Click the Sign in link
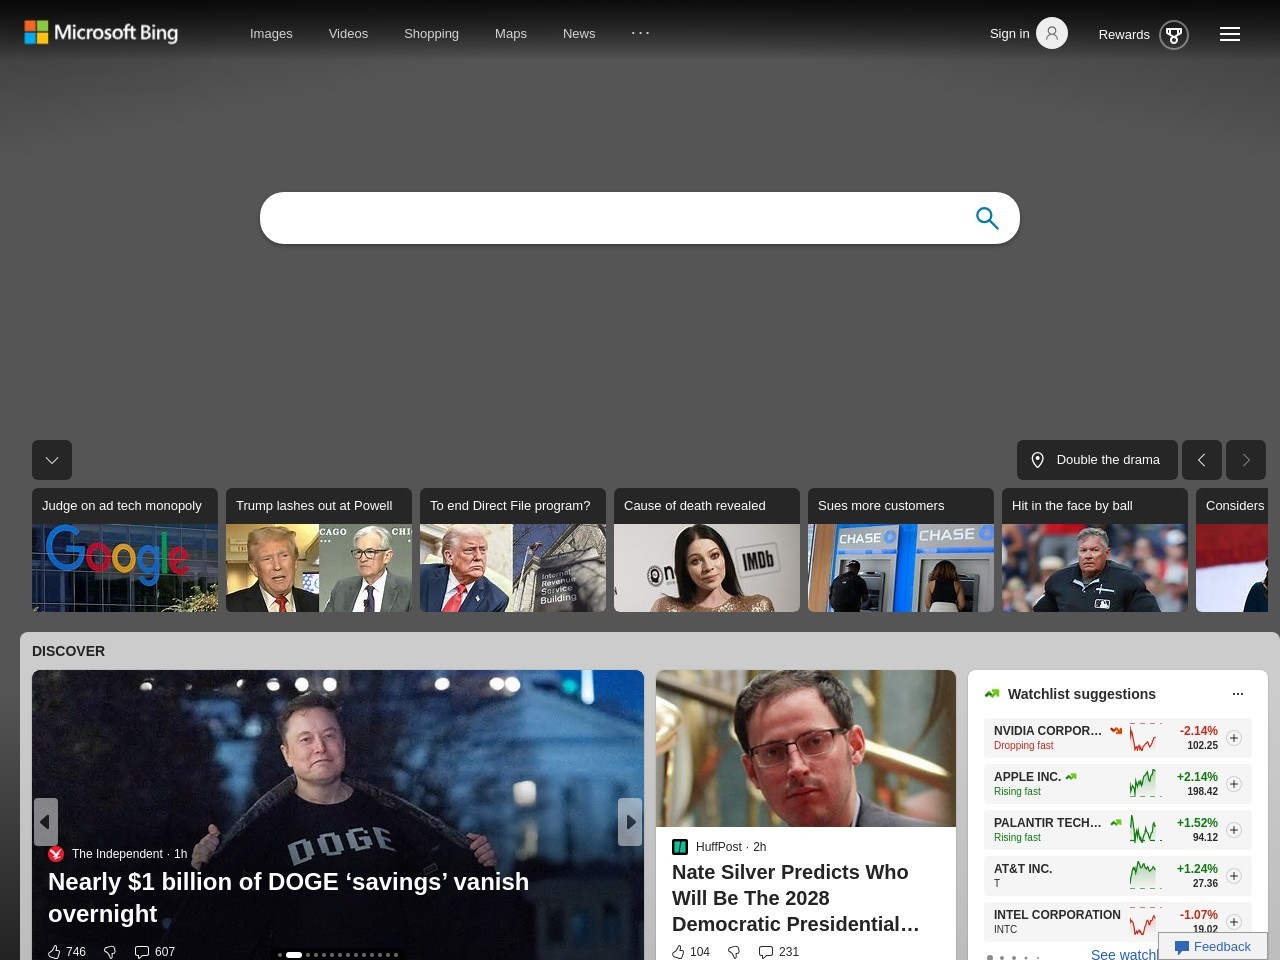The image size is (1280, 960). 1009,33
